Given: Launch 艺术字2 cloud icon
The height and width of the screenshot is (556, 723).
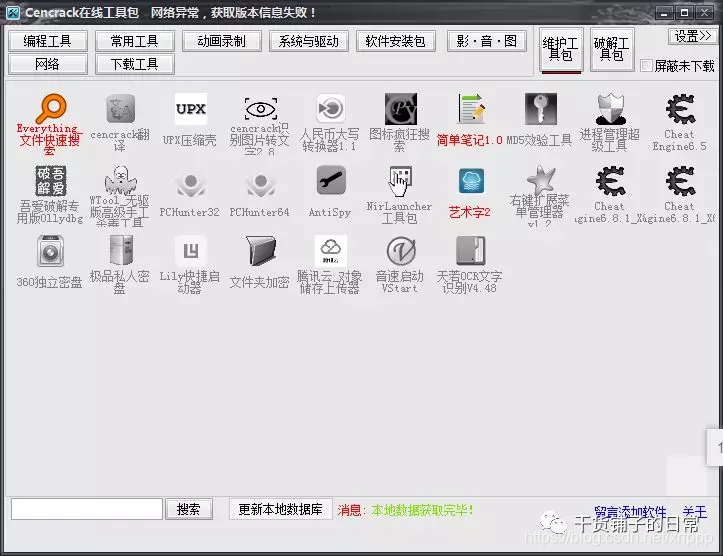Looking at the screenshot, I should tap(471, 181).
